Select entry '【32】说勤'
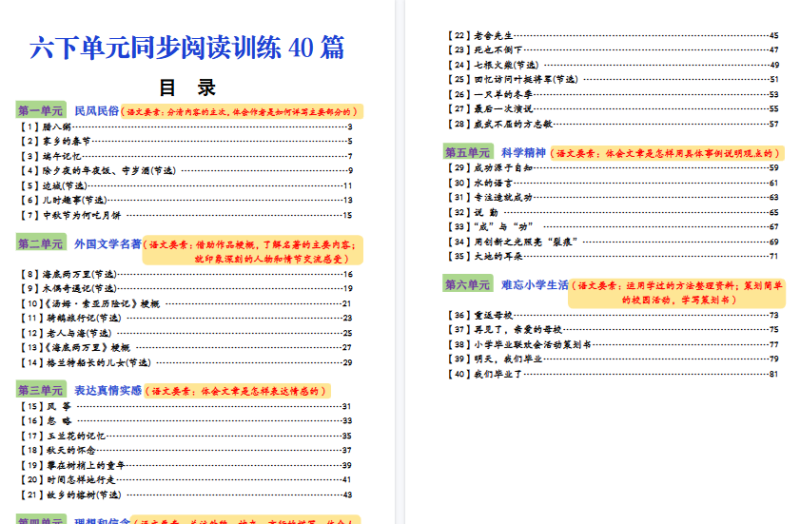The width and height of the screenshot is (800, 524). pyautogui.click(x=613, y=212)
